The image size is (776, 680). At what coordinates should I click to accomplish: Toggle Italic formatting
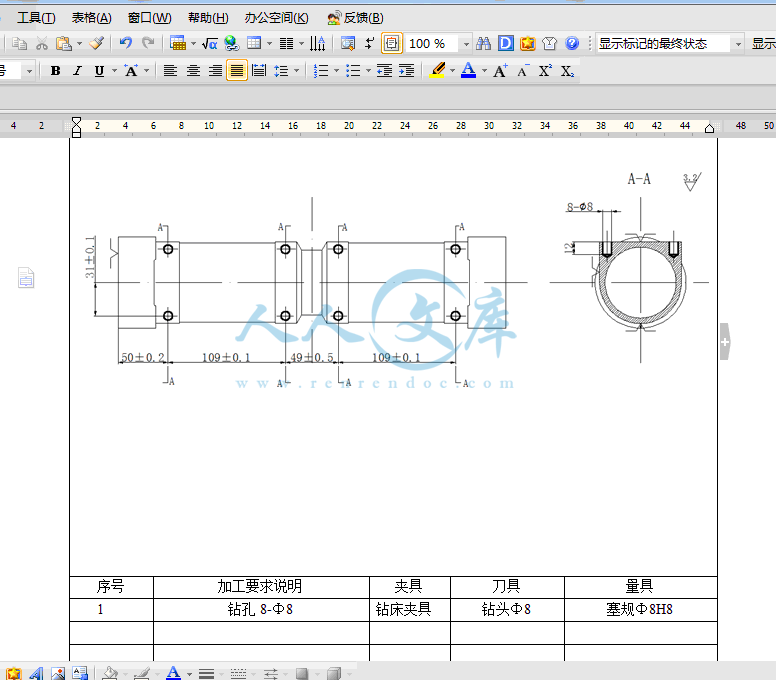coord(77,71)
